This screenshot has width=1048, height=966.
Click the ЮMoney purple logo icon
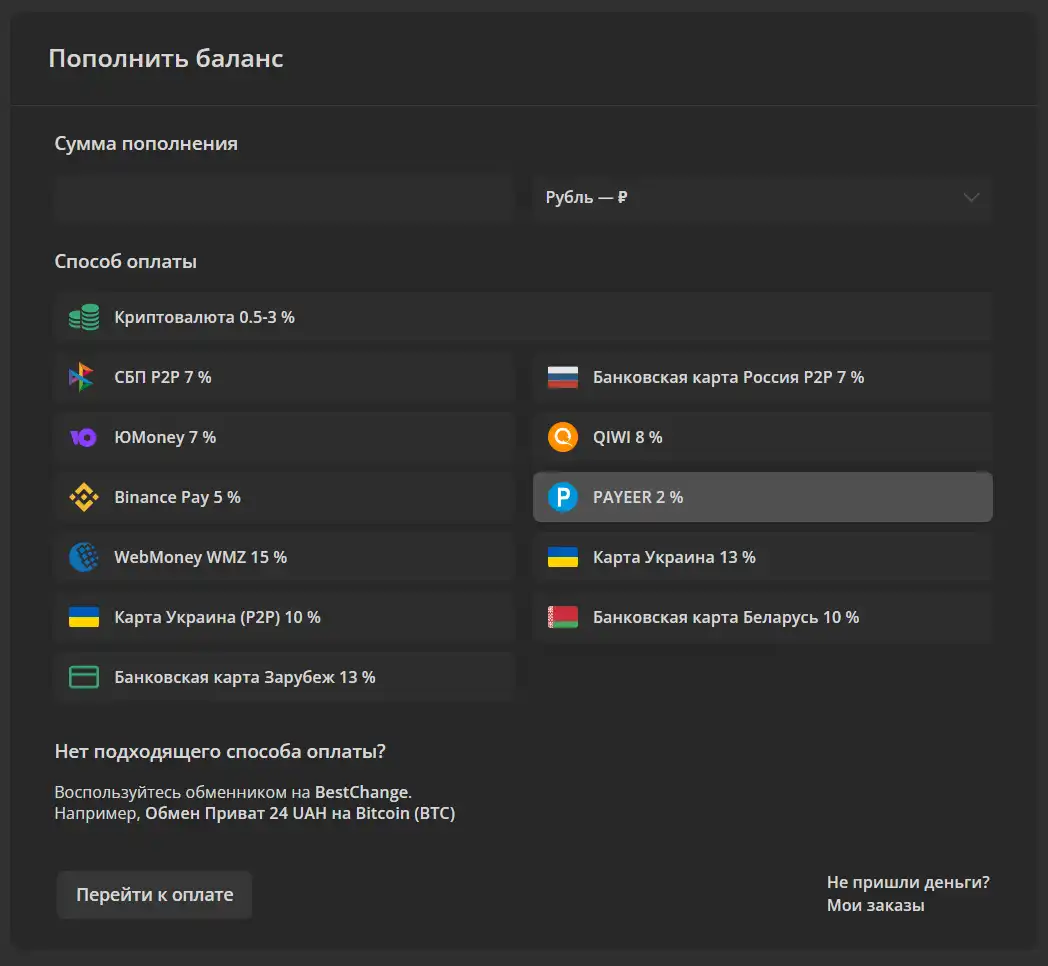pyautogui.click(x=84, y=437)
